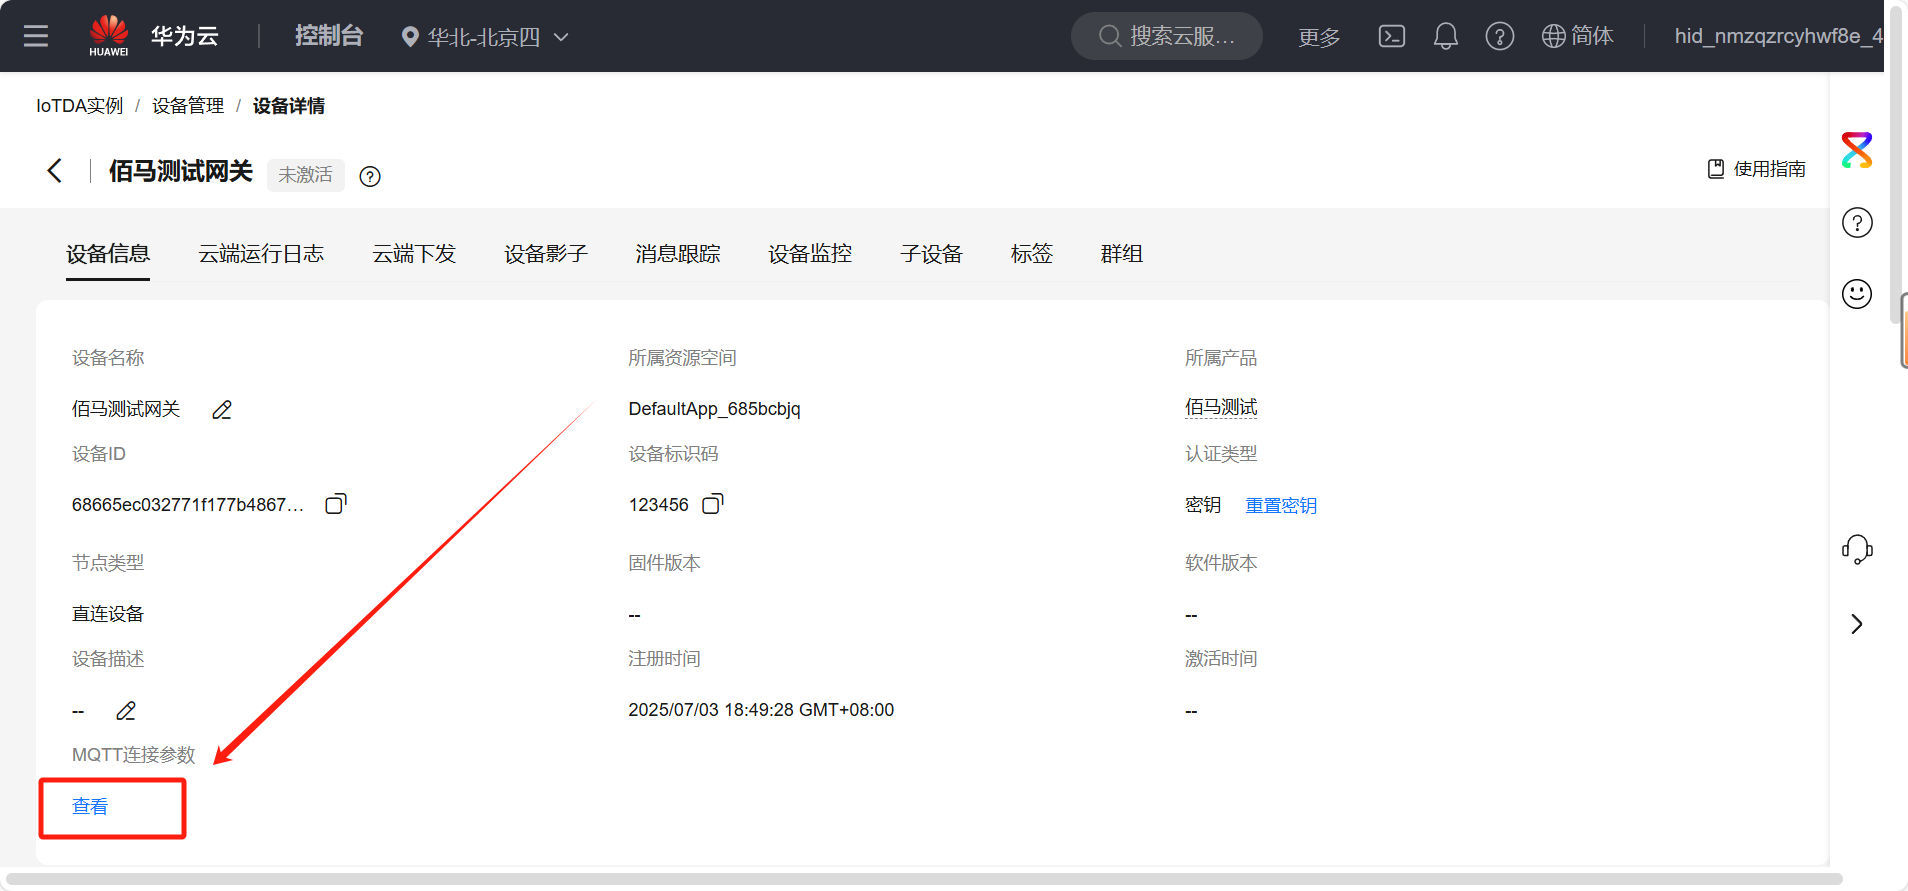Copy the device ID

[x=336, y=504]
